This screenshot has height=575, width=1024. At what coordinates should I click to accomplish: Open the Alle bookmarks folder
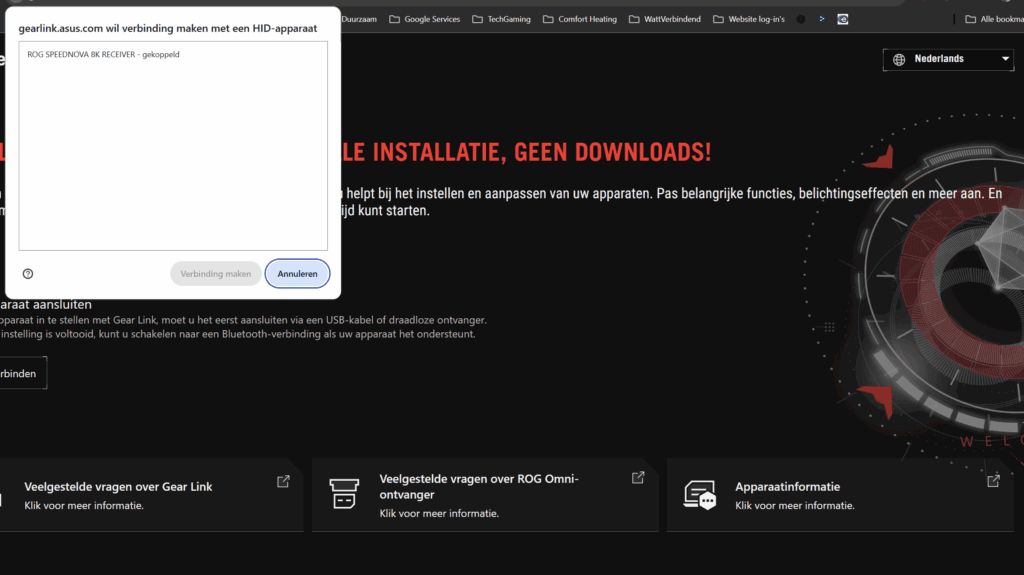point(994,19)
